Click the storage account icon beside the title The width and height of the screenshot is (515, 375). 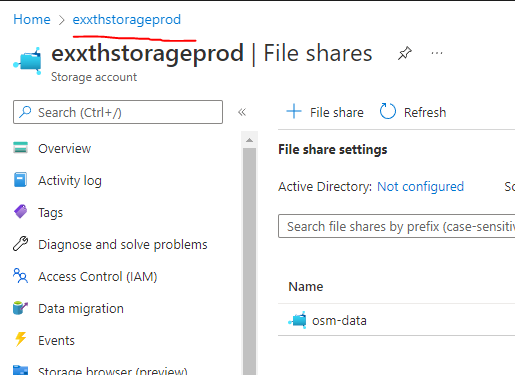coord(28,61)
